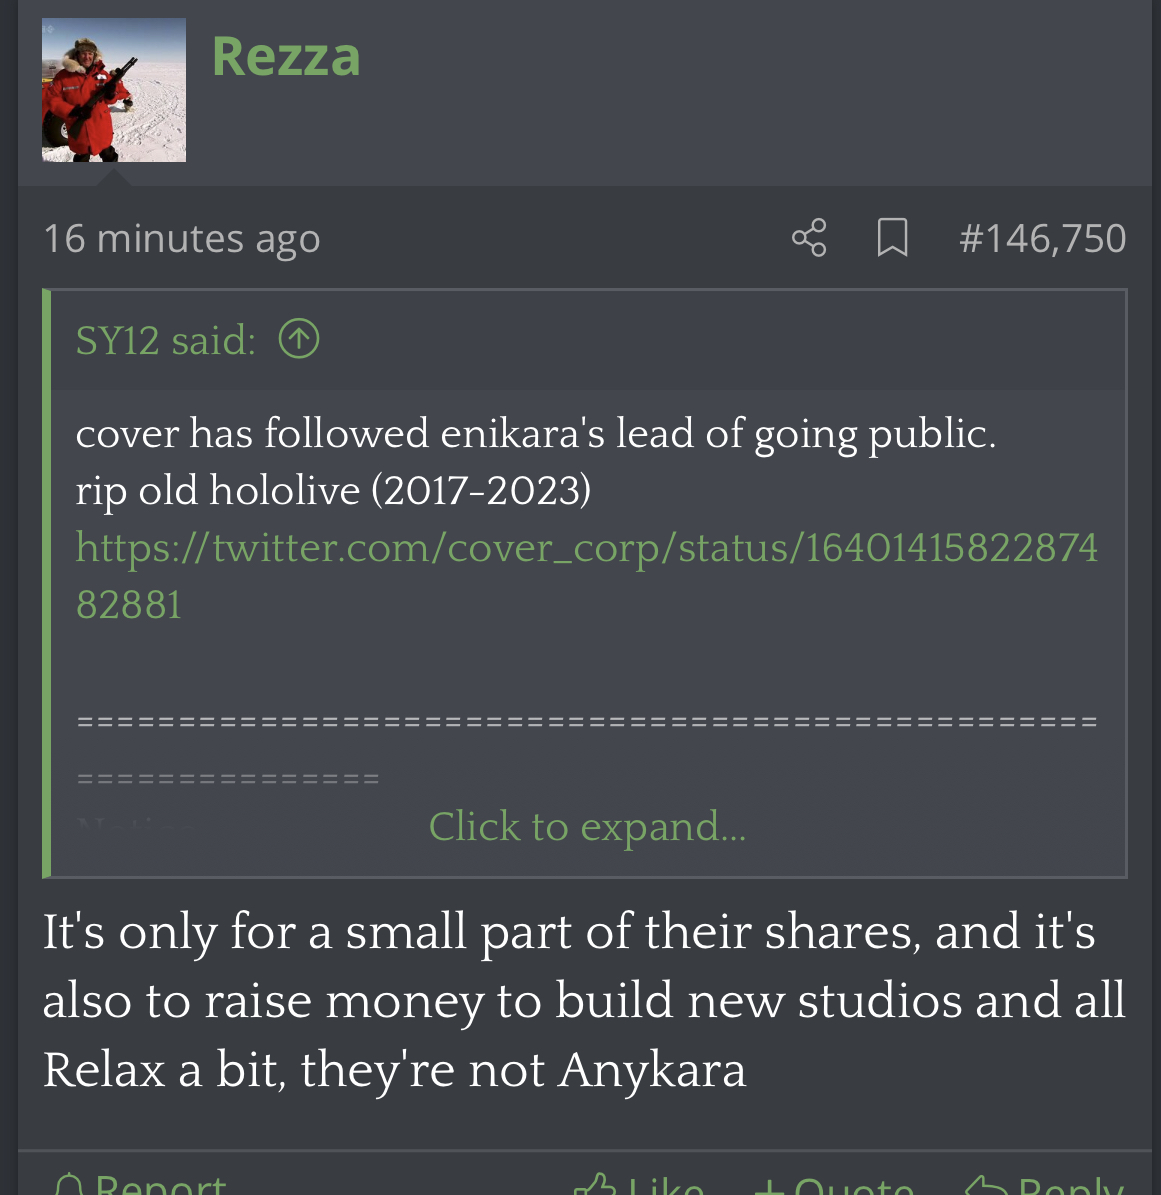The height and width of the screenshot is (1195, 1161).
Task: Click the thumbs-up icon next to Like
Action: coord(595,1184)
